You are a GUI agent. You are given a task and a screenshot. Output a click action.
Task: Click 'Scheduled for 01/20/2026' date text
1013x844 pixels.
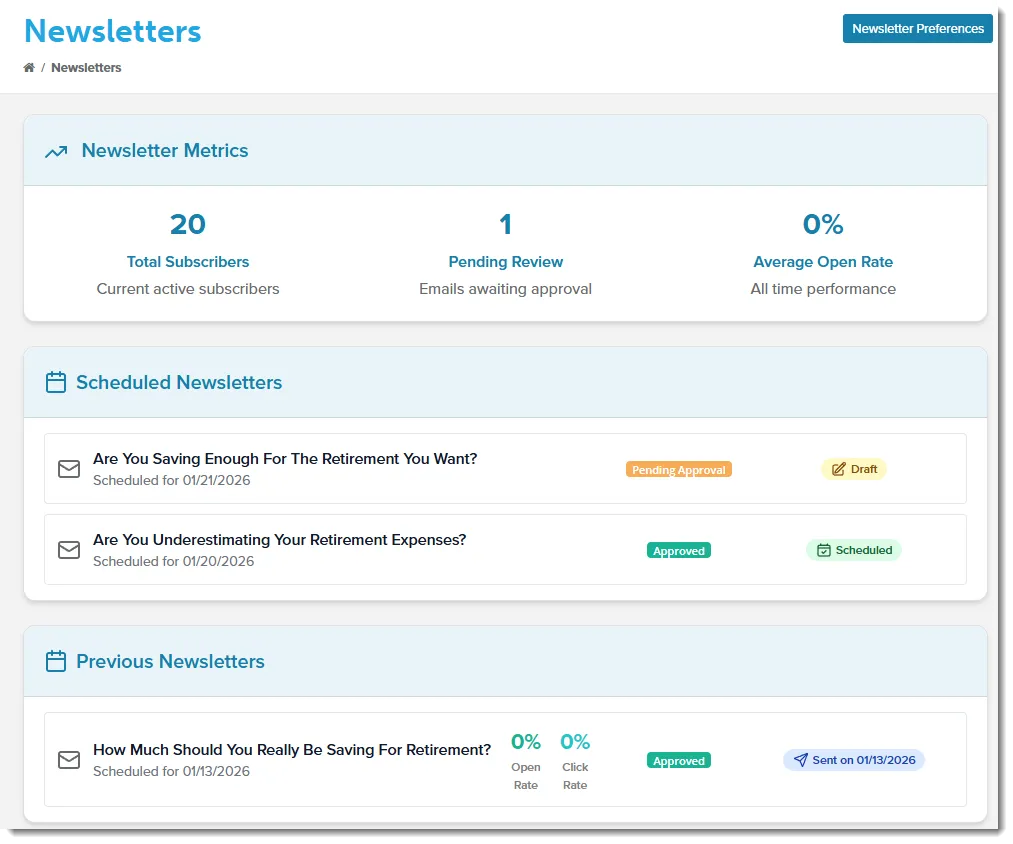(x=173, y=562)
